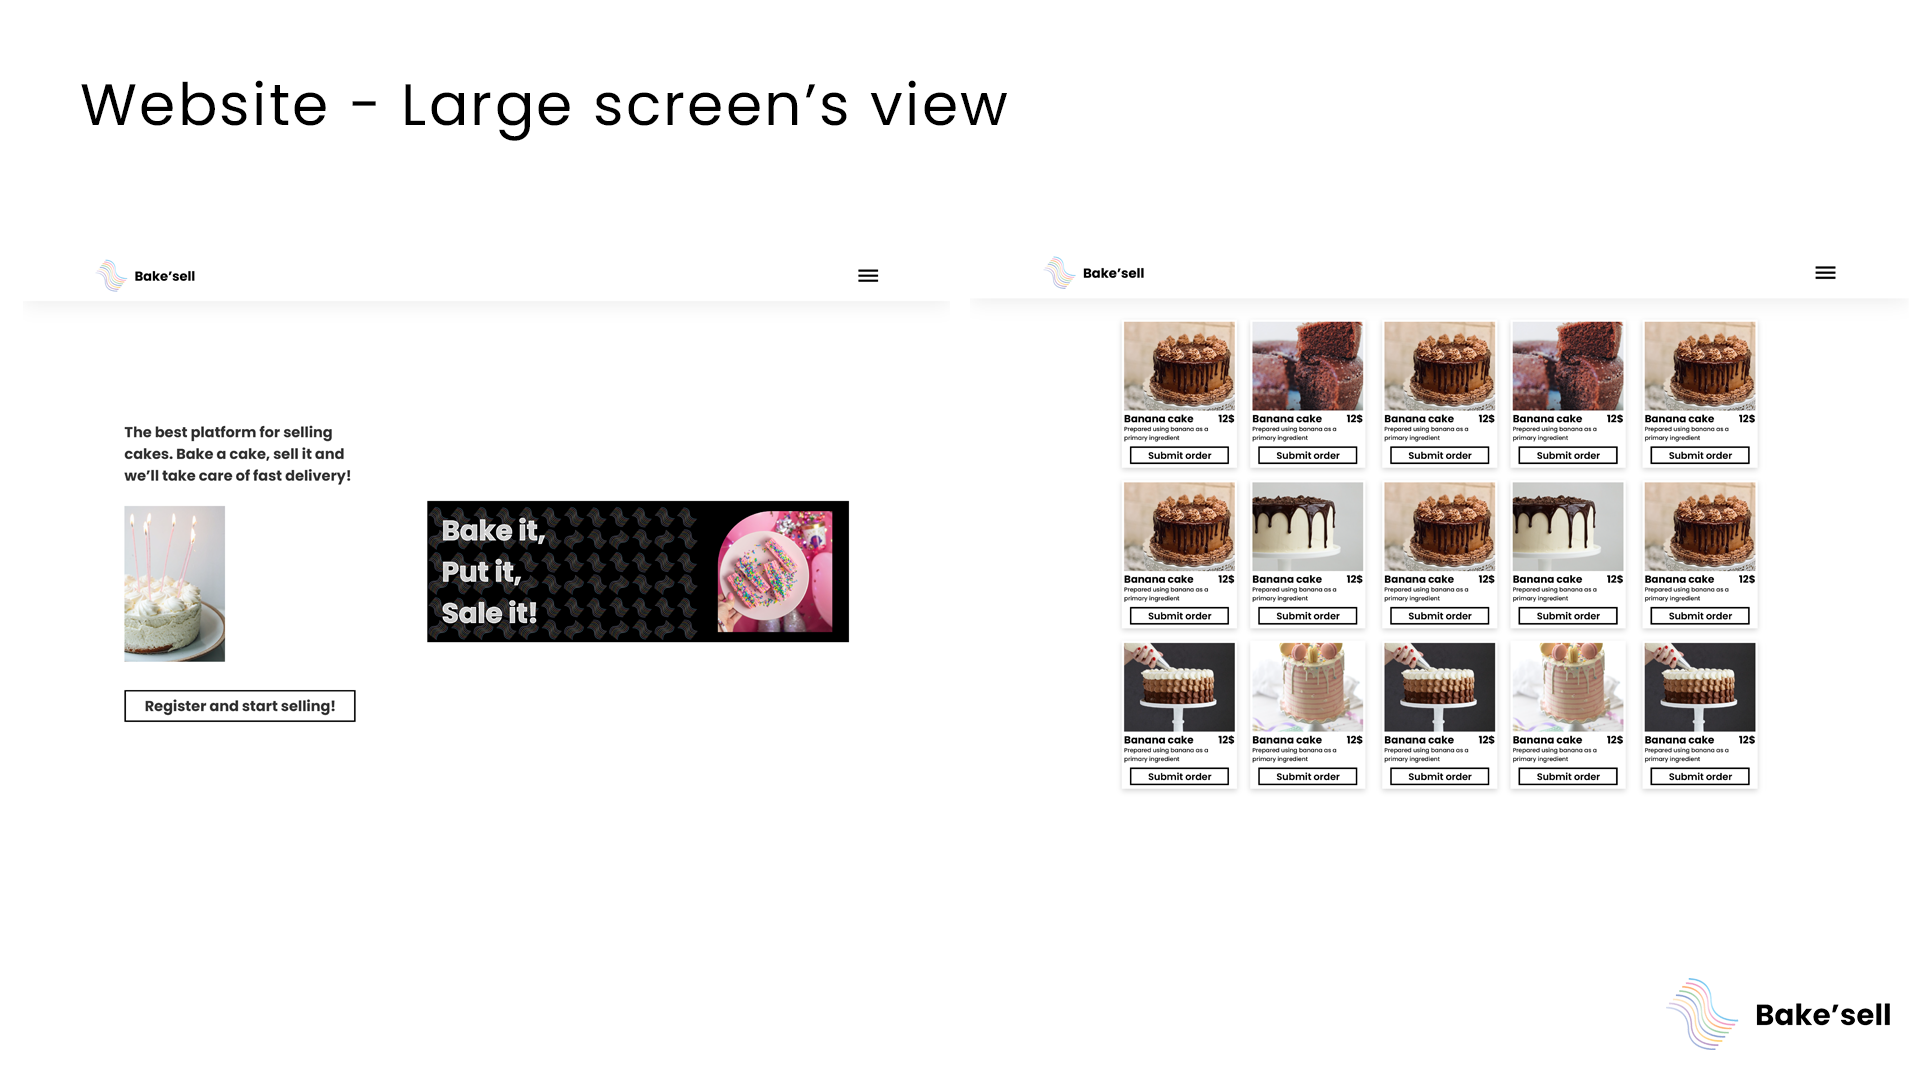Click 'Bake'sell' text in the left mockup header

click(165, 276)
